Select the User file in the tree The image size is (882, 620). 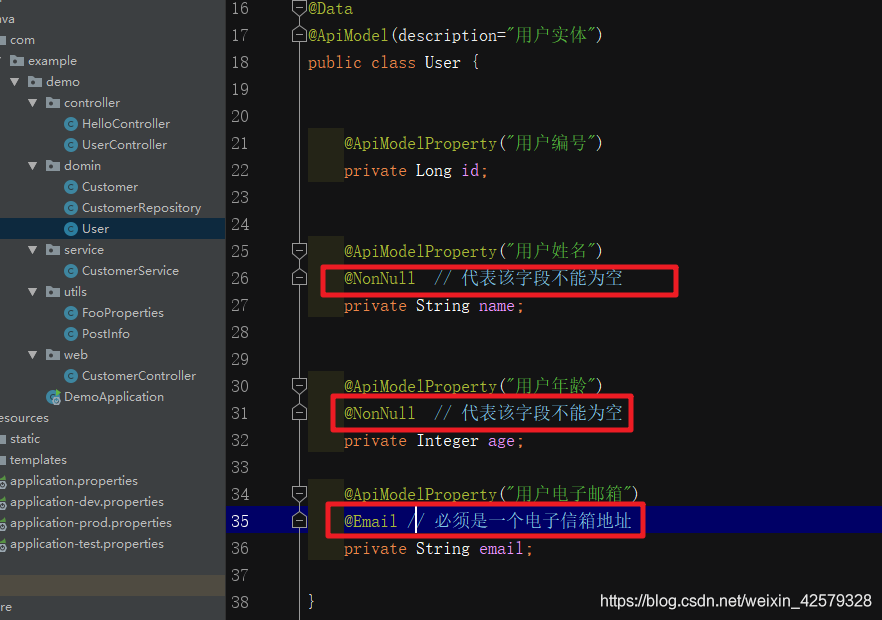click(96, 229)
